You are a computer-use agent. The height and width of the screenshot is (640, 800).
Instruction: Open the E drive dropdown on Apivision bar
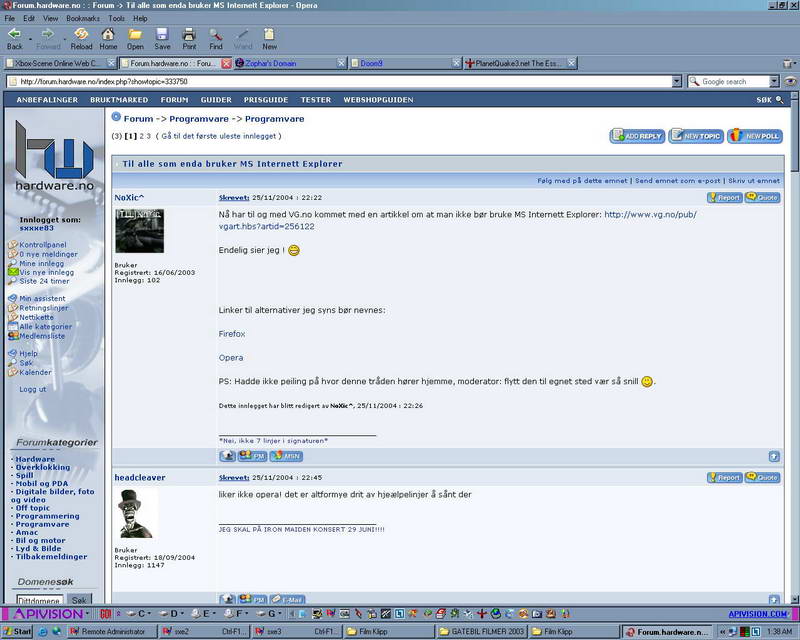click(x=214, y=613)
